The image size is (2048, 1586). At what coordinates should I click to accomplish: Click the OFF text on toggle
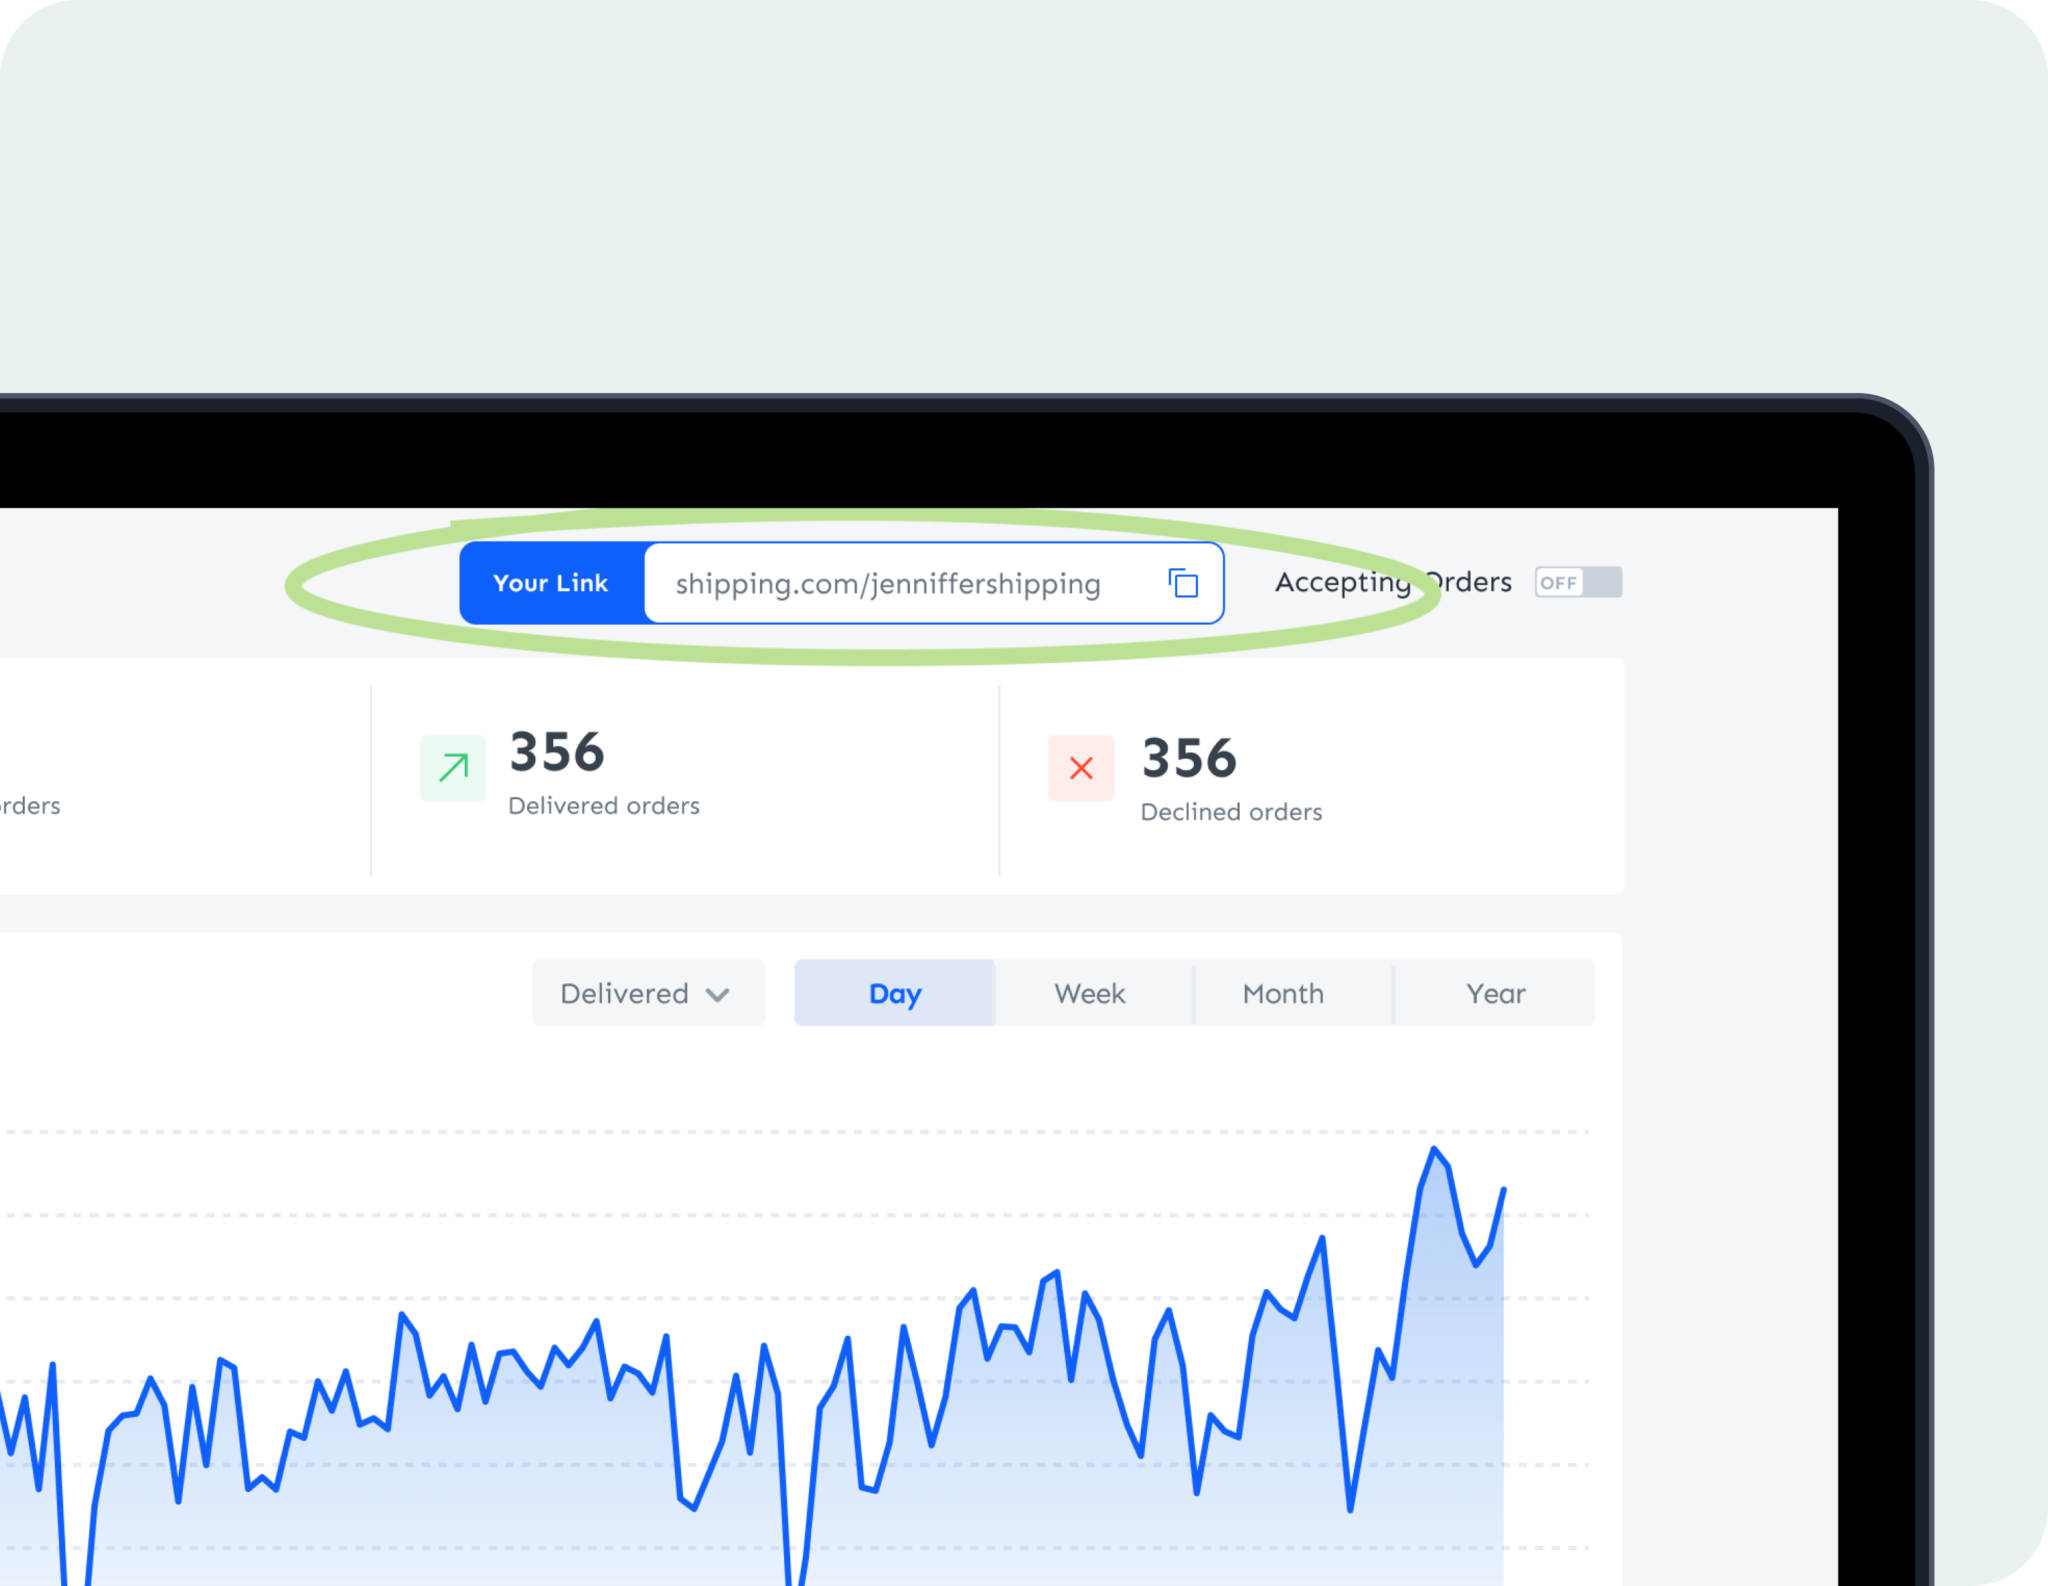1558,583
